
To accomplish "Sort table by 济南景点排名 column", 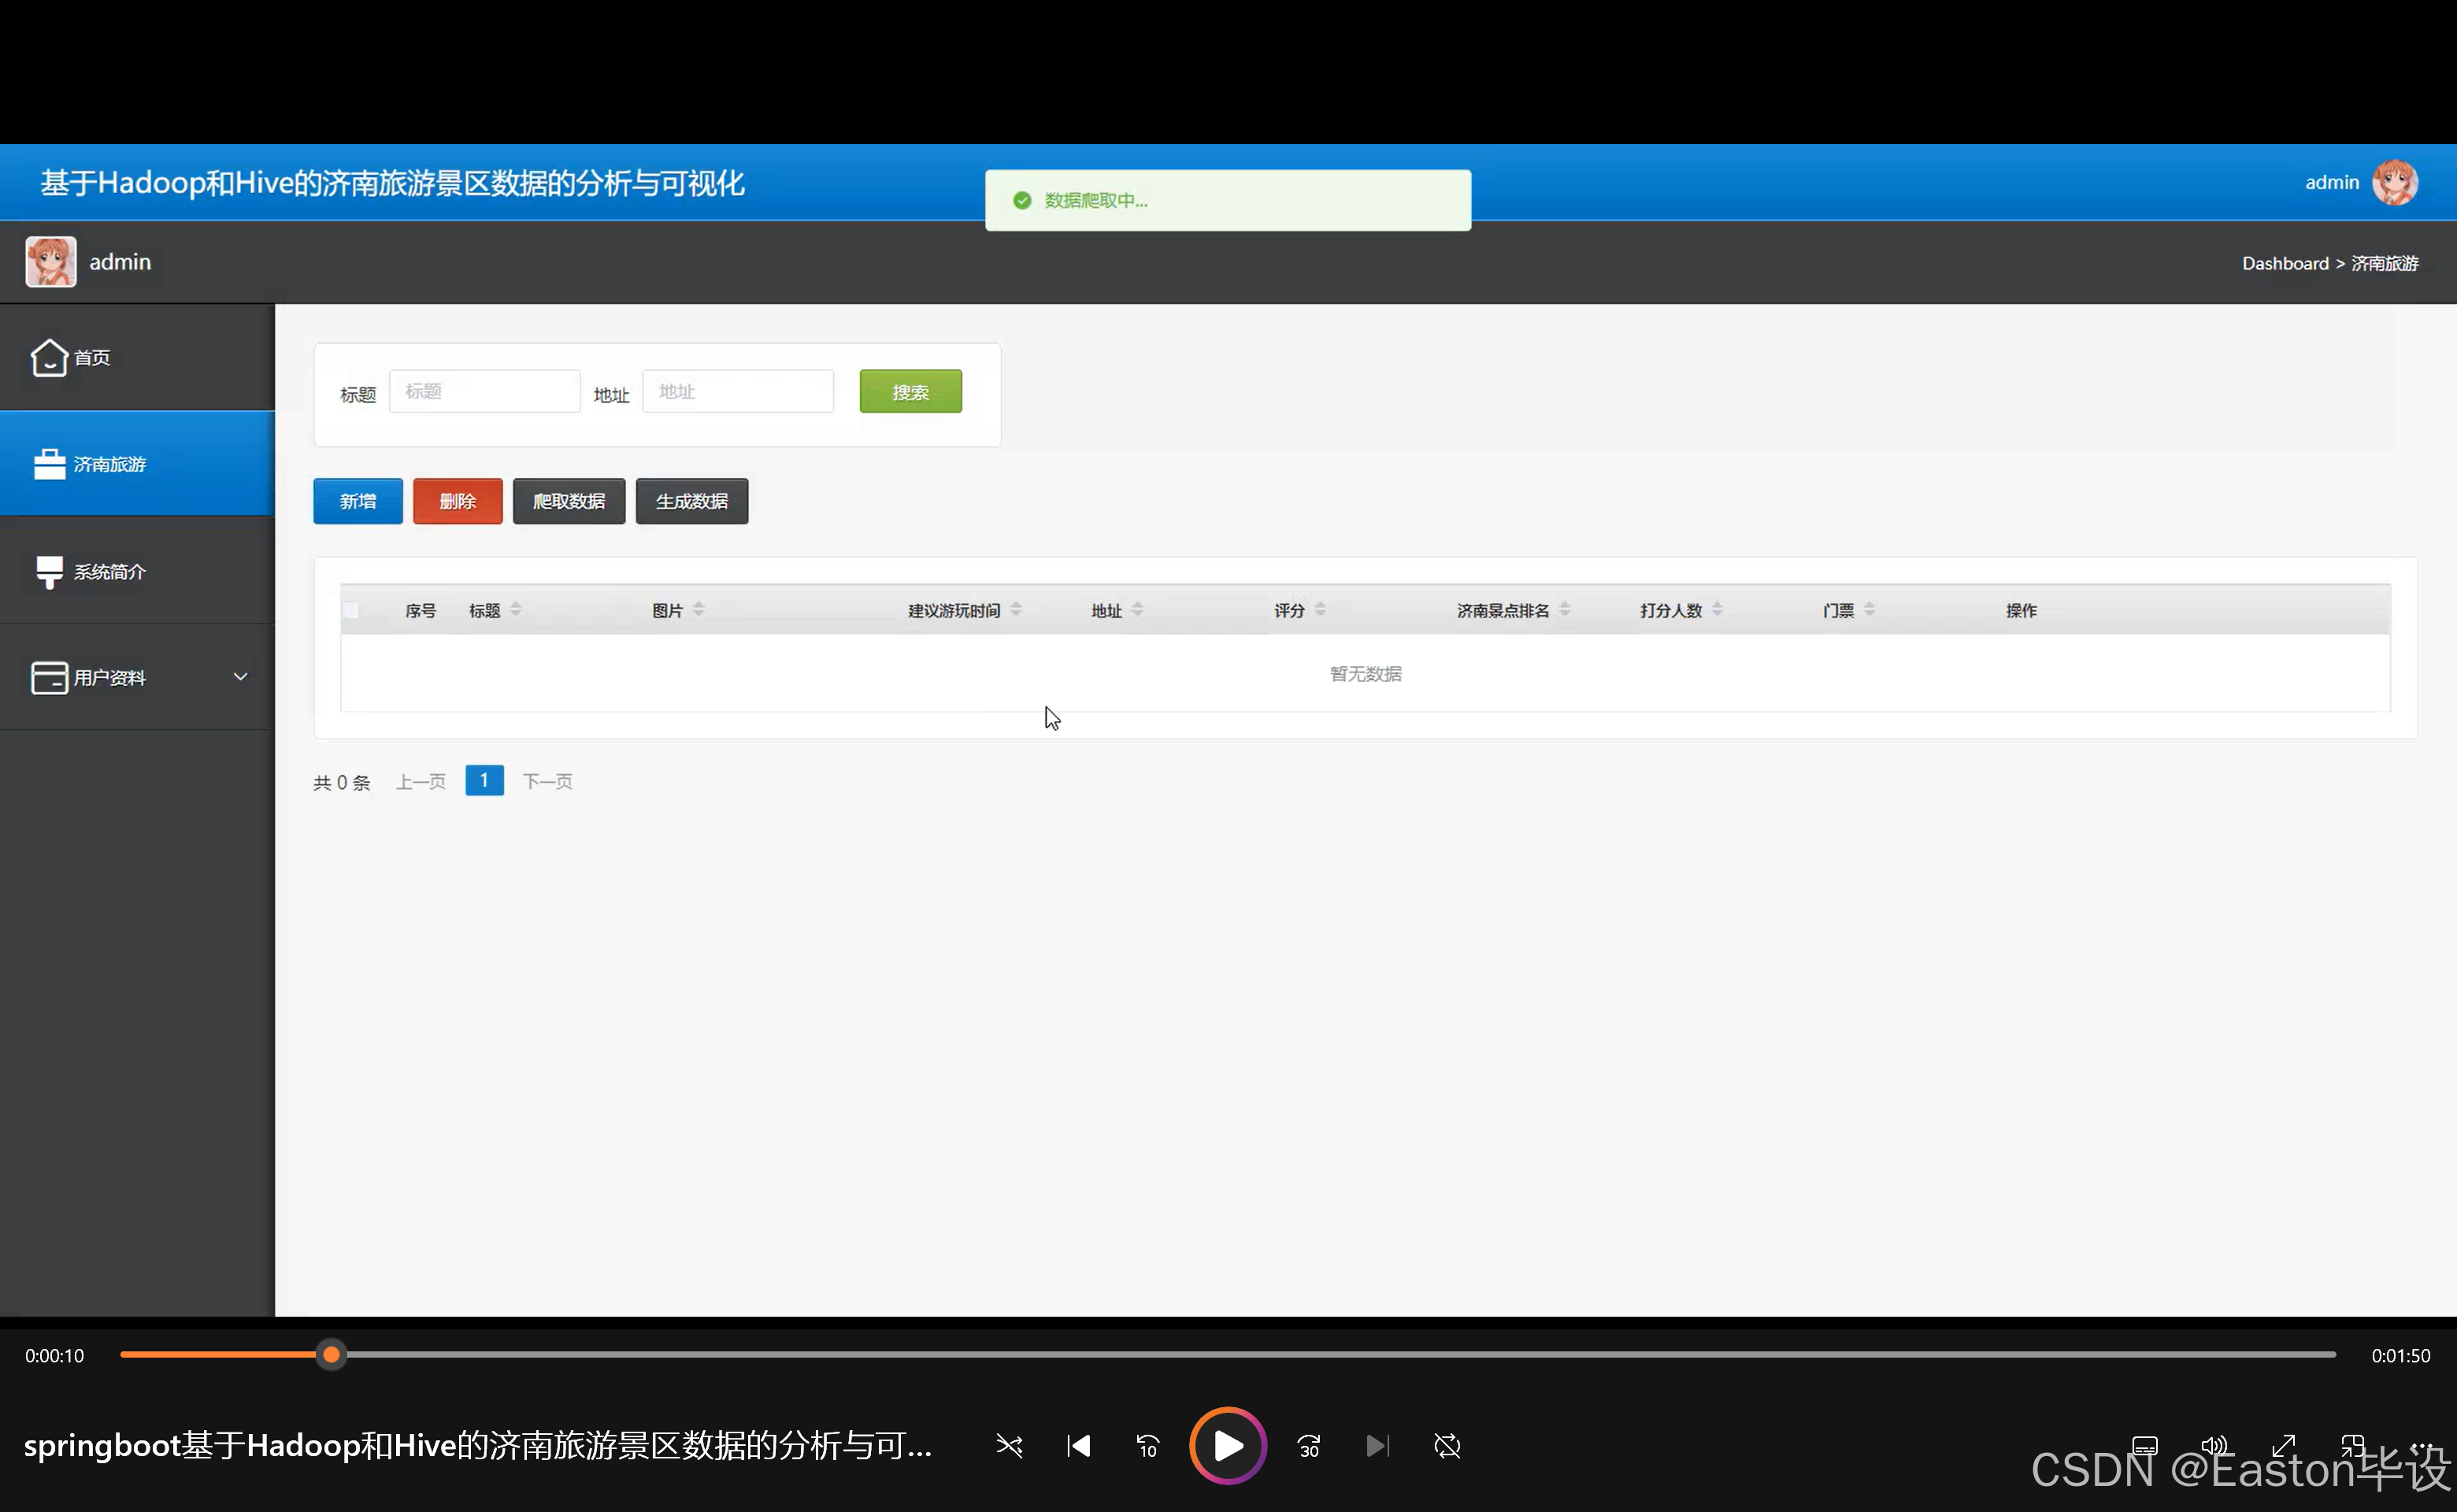I will pos(1565,609).
